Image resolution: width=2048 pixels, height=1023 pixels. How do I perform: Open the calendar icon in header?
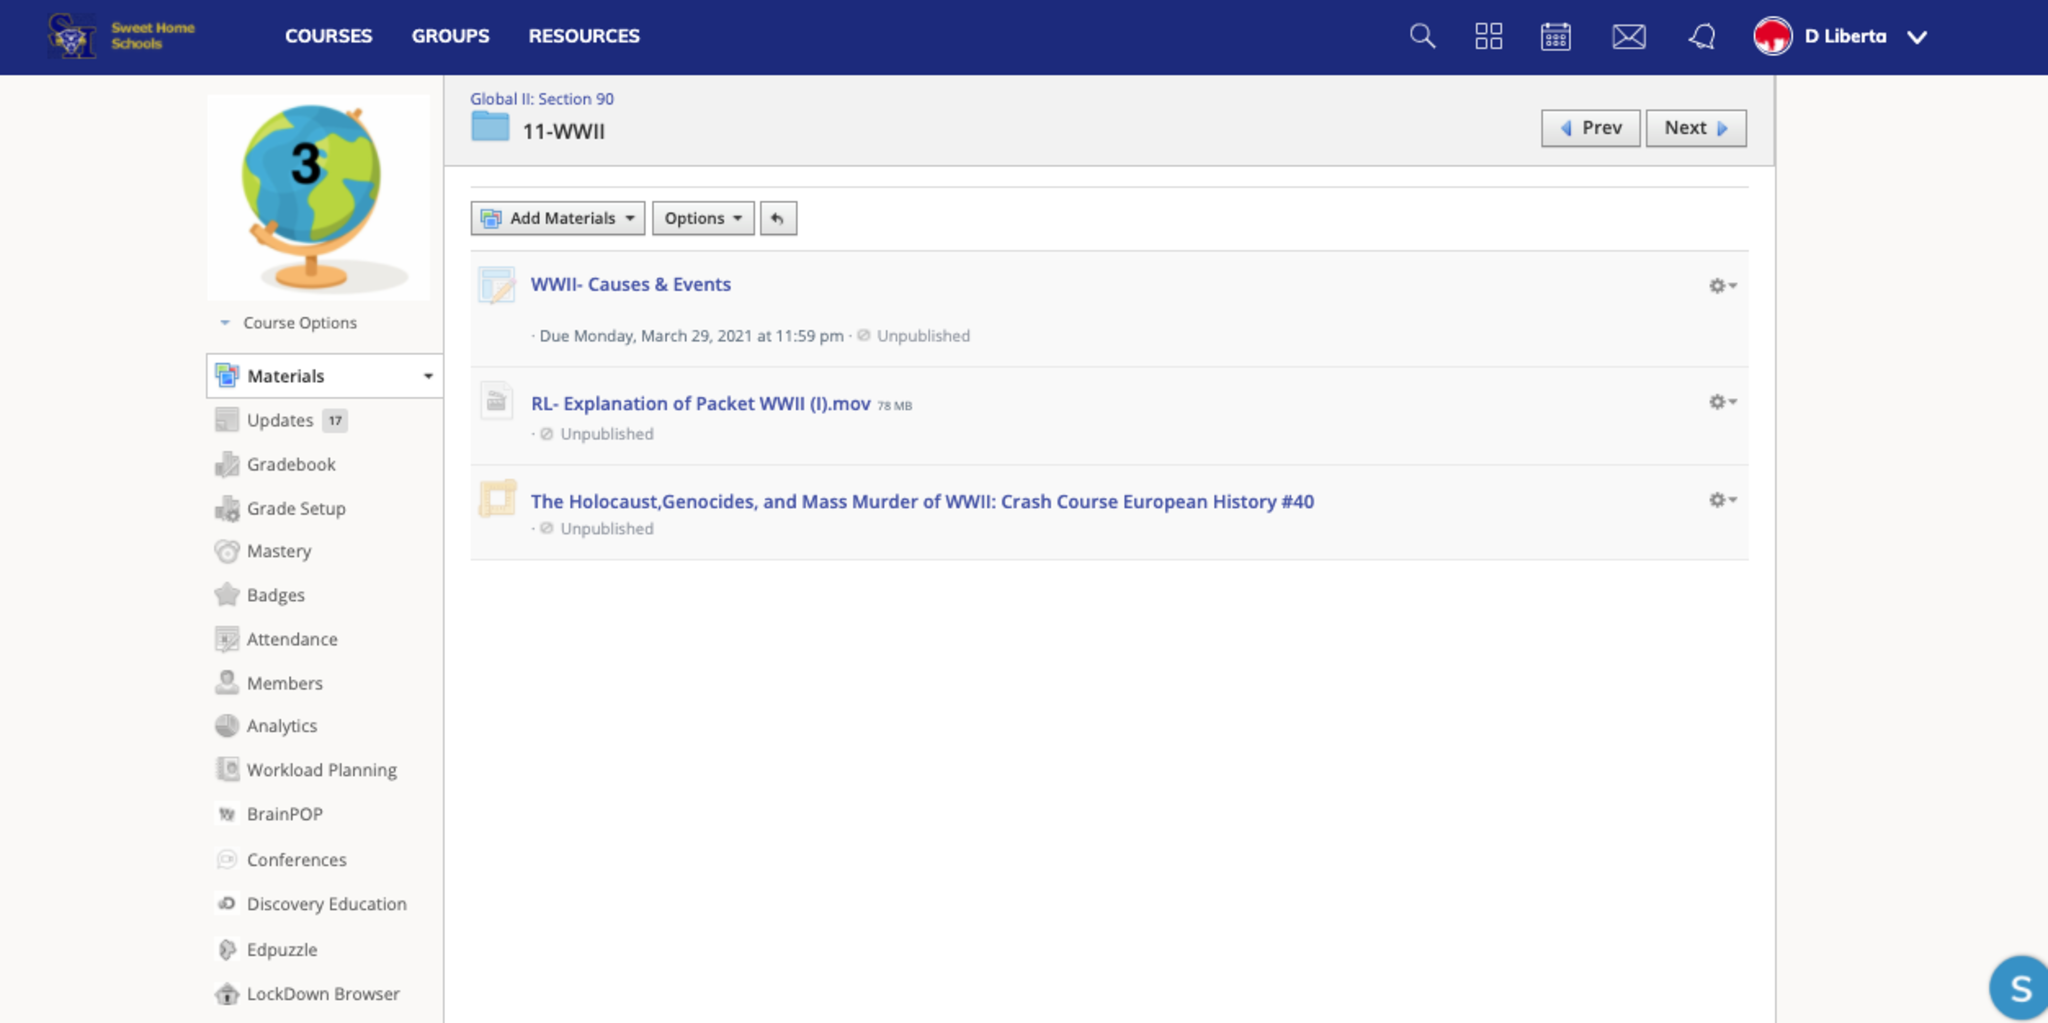click(x=1555, y=37)
